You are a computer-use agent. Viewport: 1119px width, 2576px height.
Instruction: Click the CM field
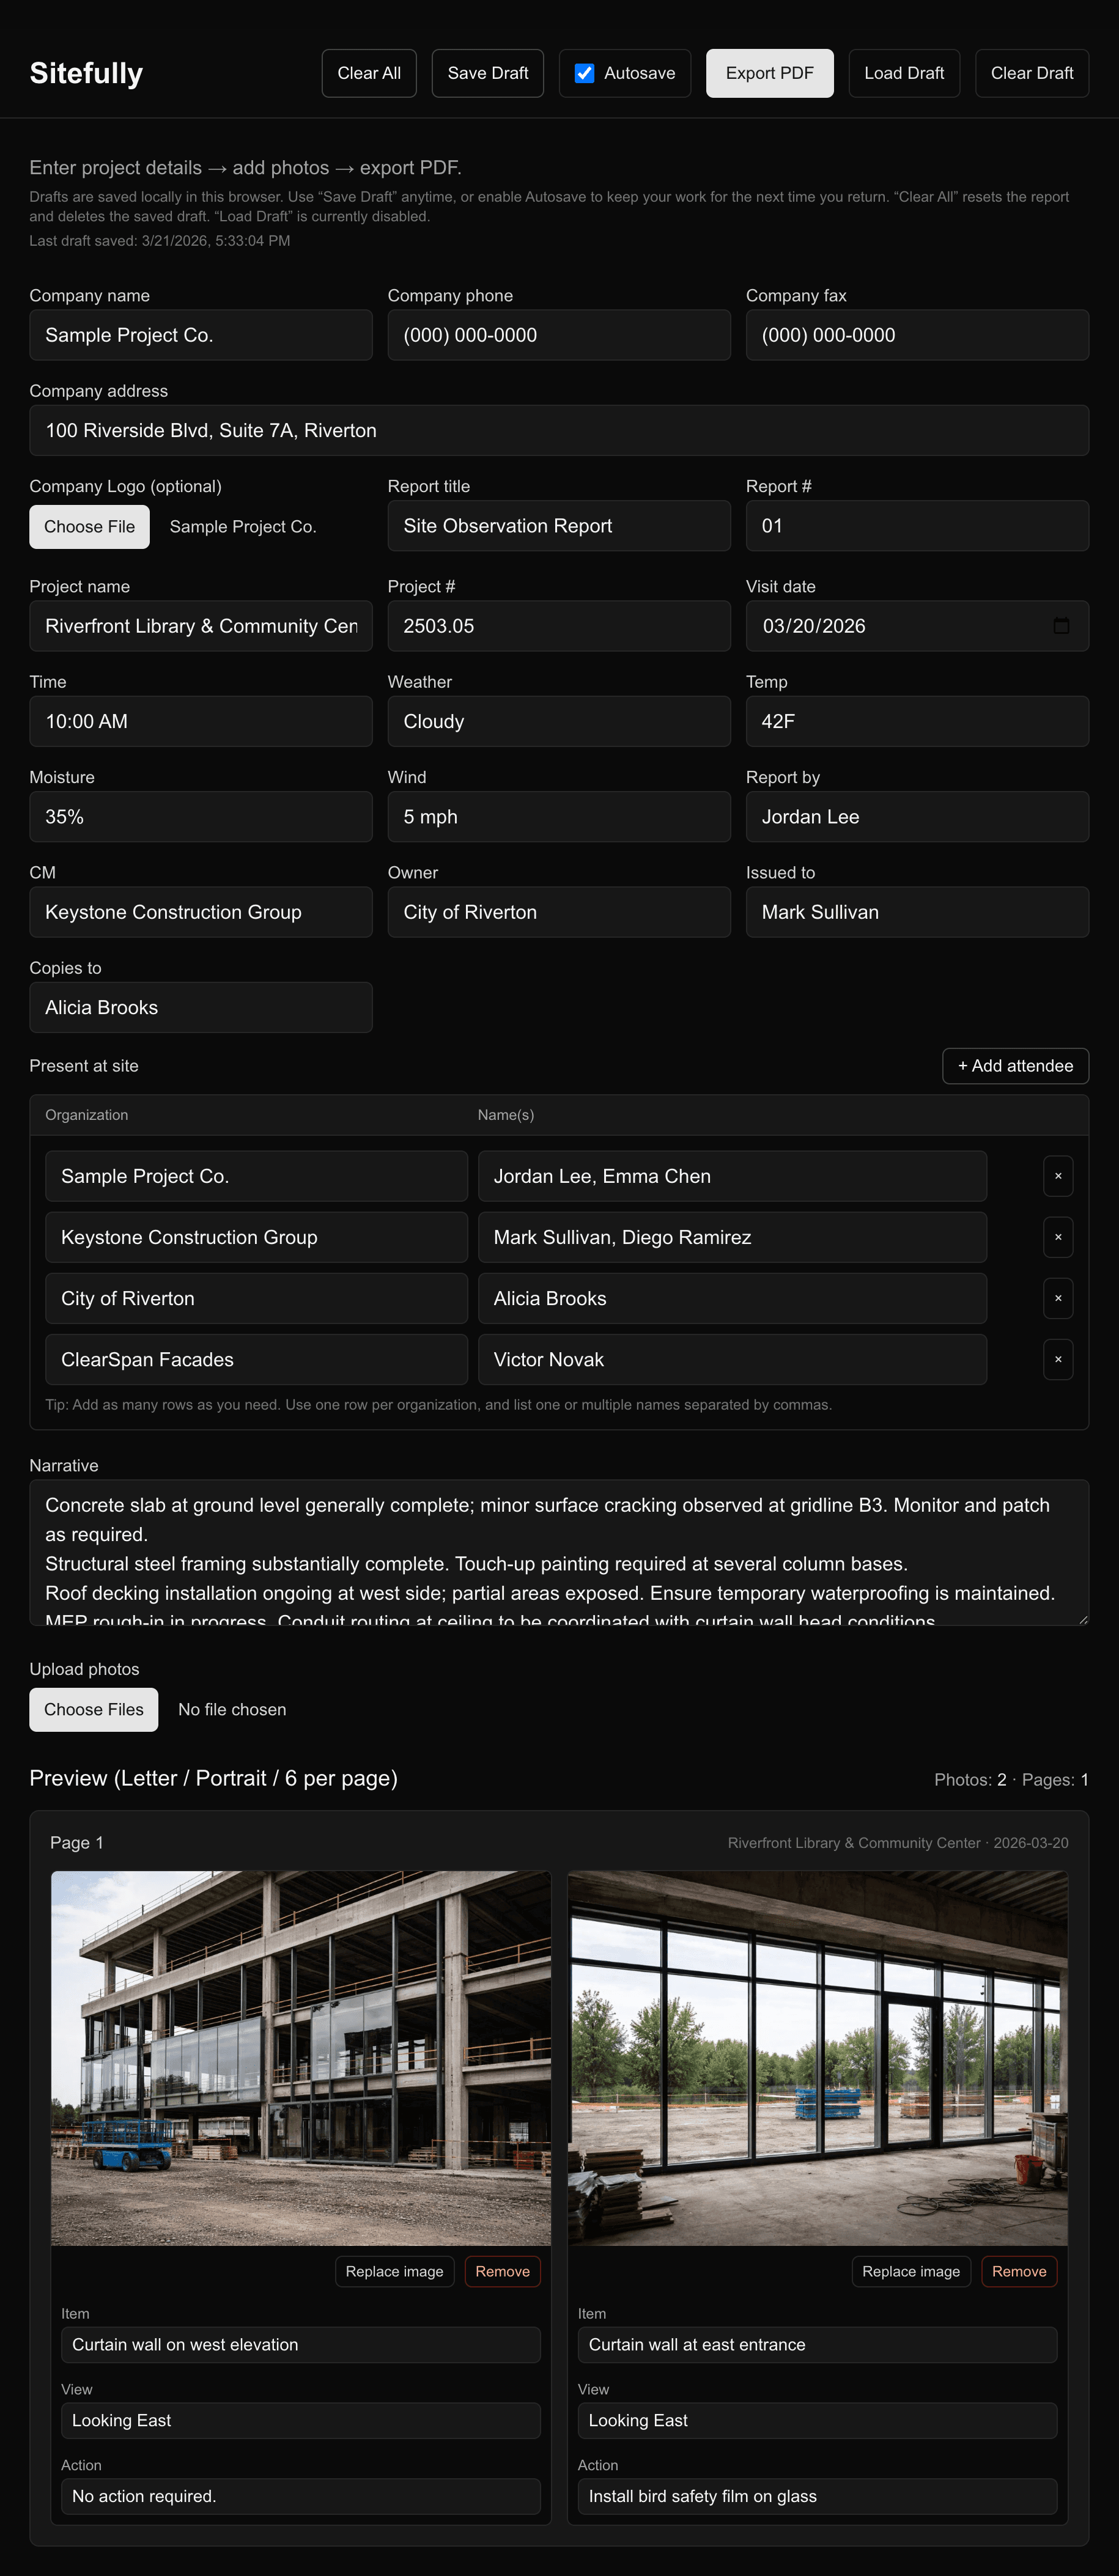[201, 912]
